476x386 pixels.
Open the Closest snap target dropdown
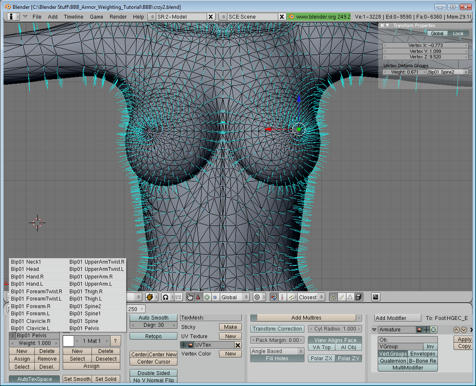311,297
